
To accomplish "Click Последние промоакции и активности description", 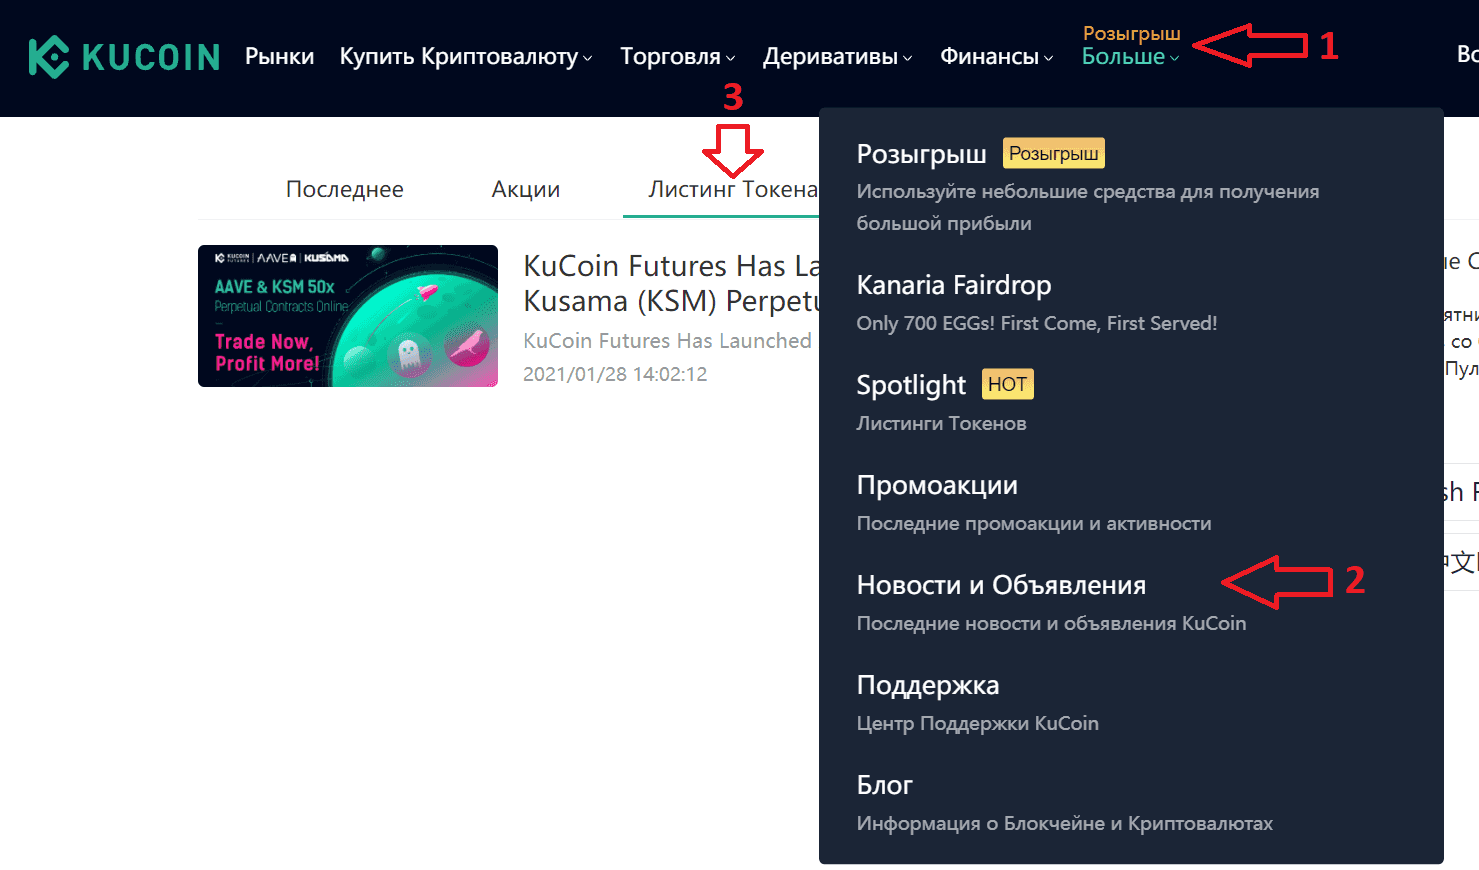I will pos(1034,523).
